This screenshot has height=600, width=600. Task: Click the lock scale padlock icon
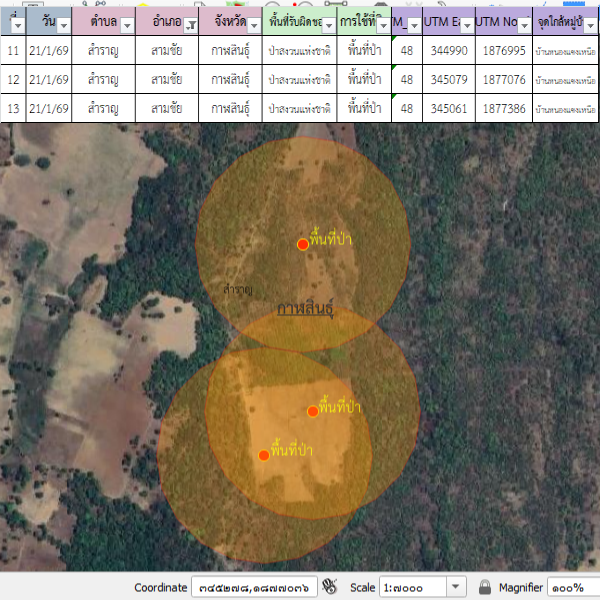tap(484, 587)
